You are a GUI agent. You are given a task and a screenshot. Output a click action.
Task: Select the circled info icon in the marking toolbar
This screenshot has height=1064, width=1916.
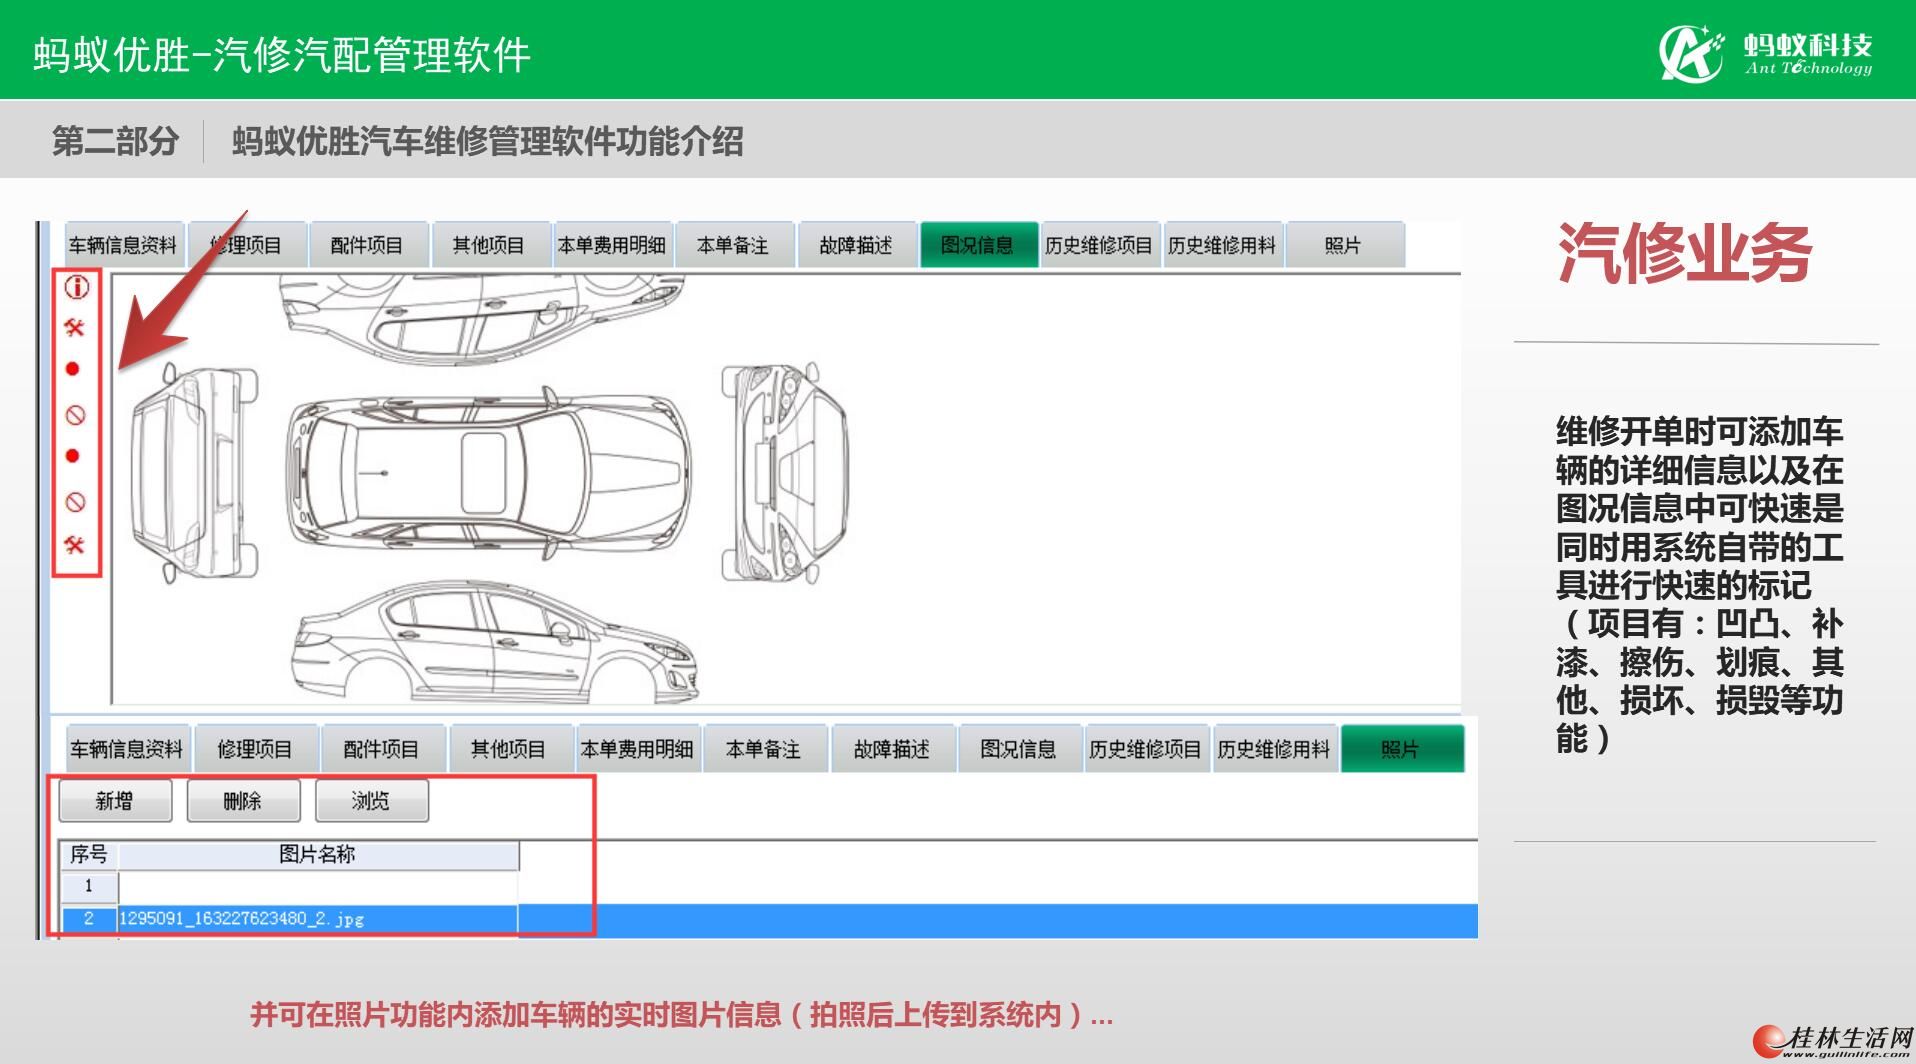coord(76,287)
